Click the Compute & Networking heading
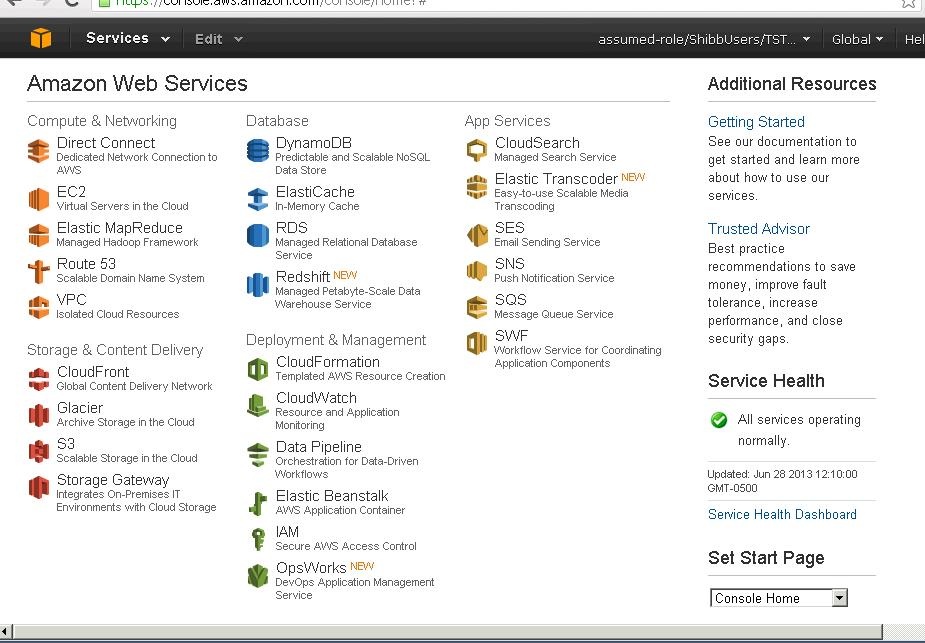Viewport: 925px width, 643px height. coord(102,121)
